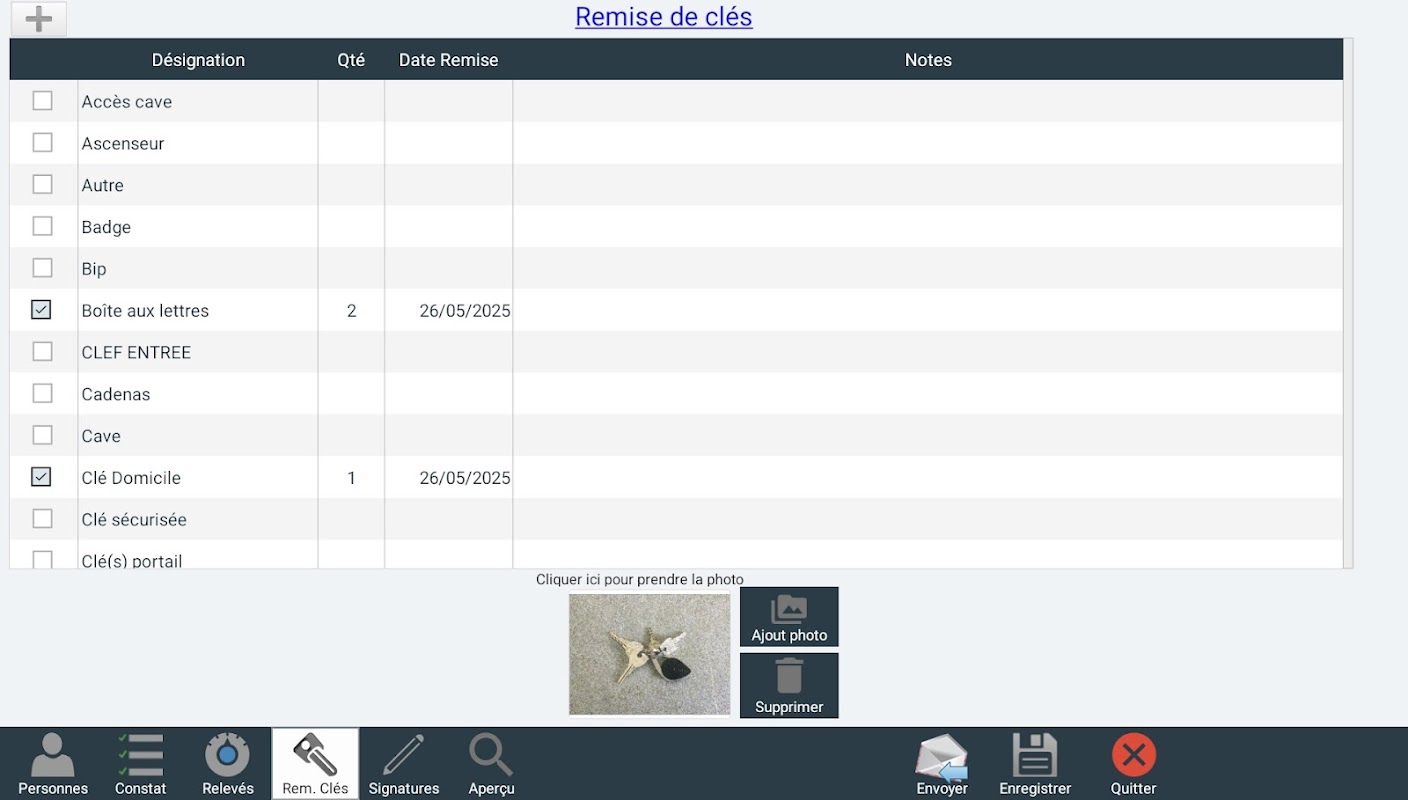Send the report with Envoyer
The image size is (1408, 800).
tap(942, 764)
